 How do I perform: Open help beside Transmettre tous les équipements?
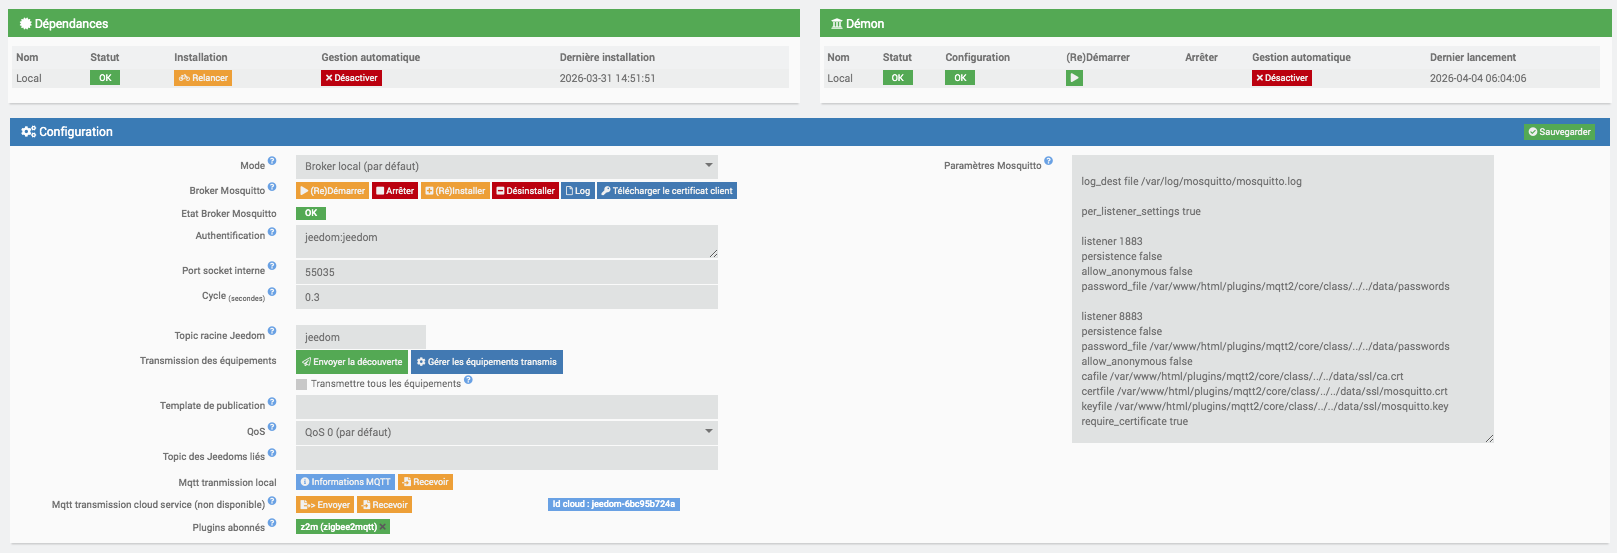[468, 380]
